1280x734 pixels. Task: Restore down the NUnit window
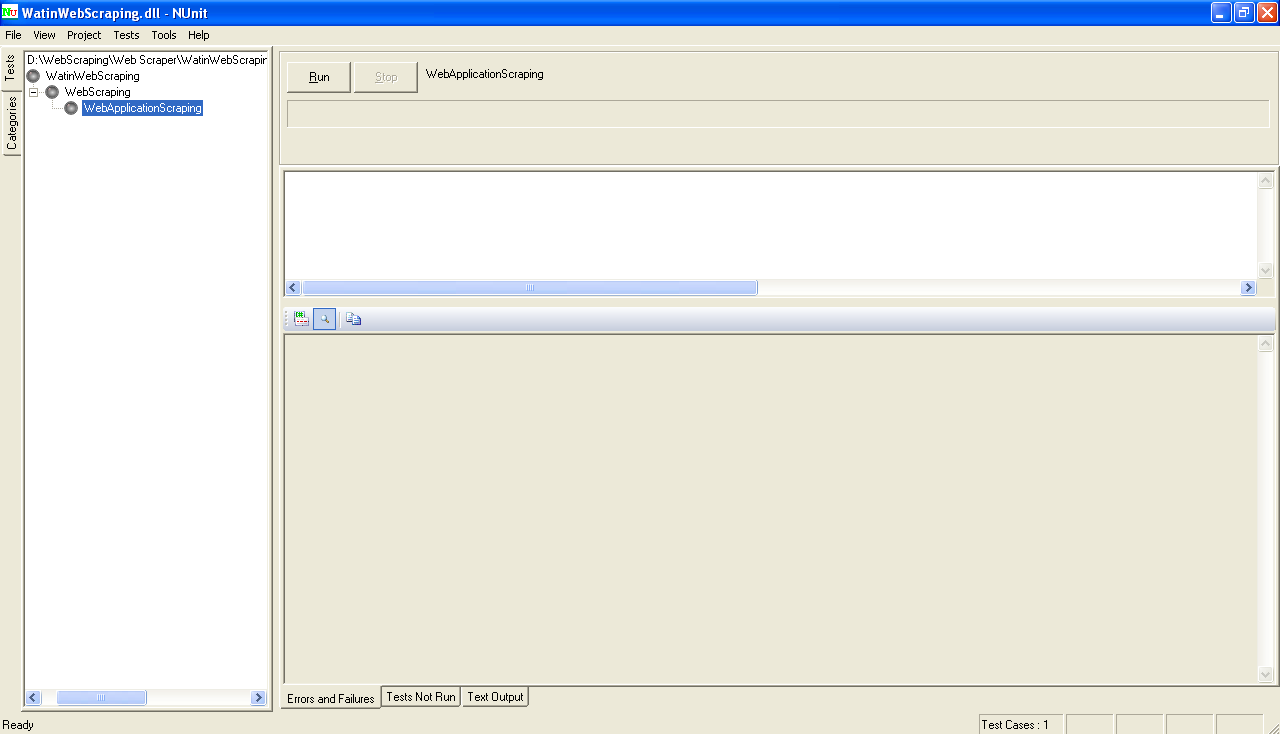point(1244,12)
